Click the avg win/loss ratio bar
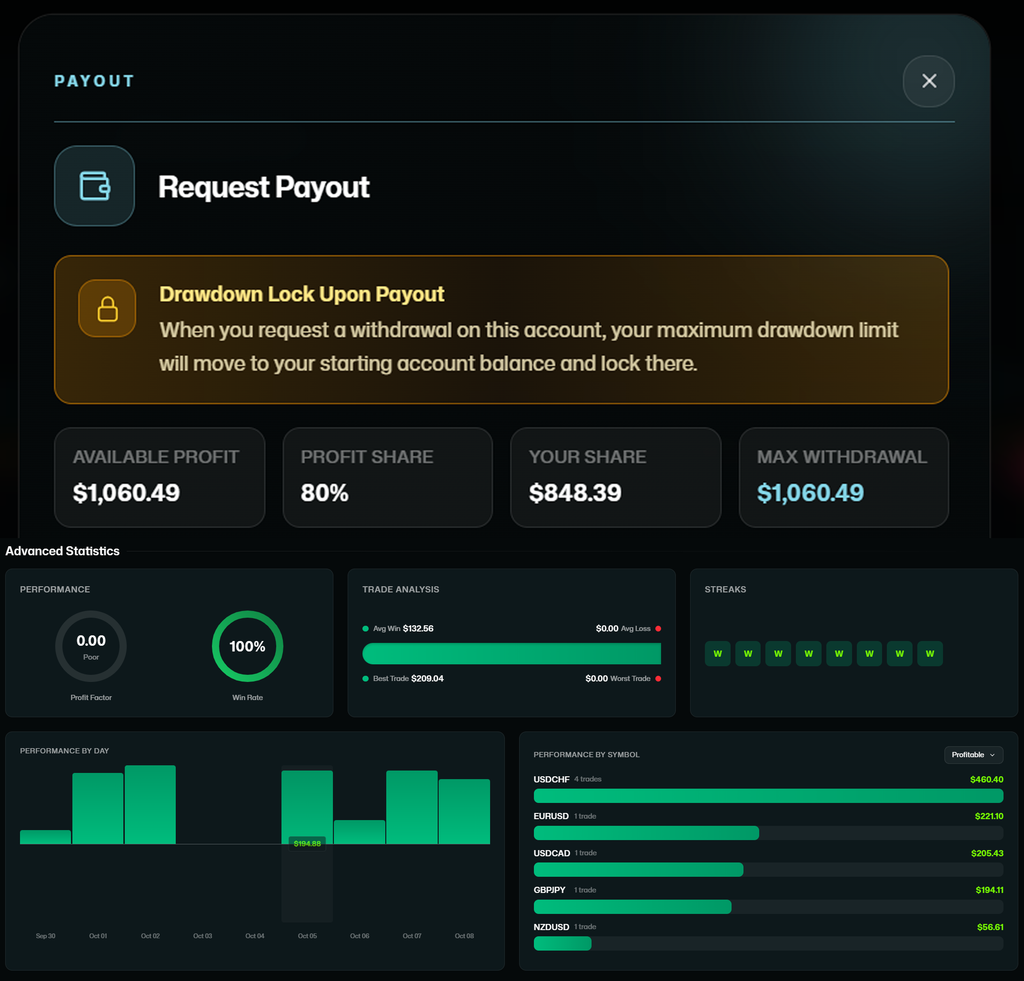The height and width of the screenshot is (981, 1024). (511, 654)
